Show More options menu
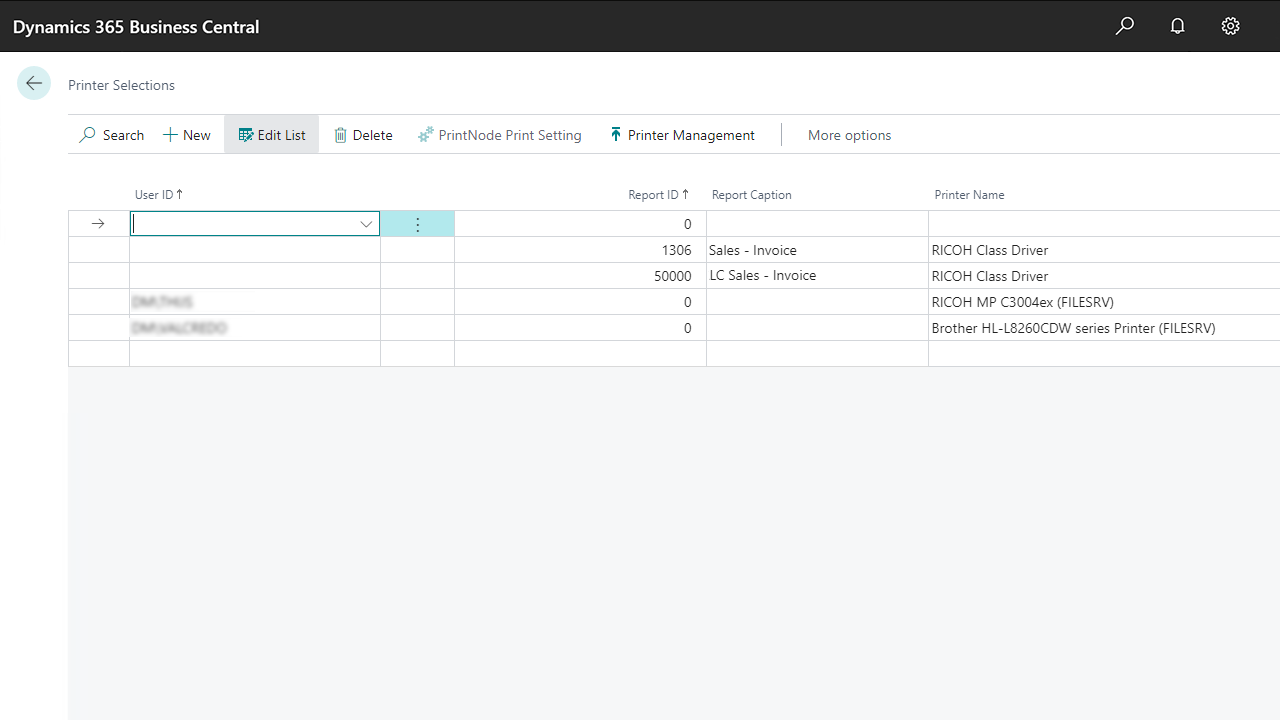 (x=849, y=135)
